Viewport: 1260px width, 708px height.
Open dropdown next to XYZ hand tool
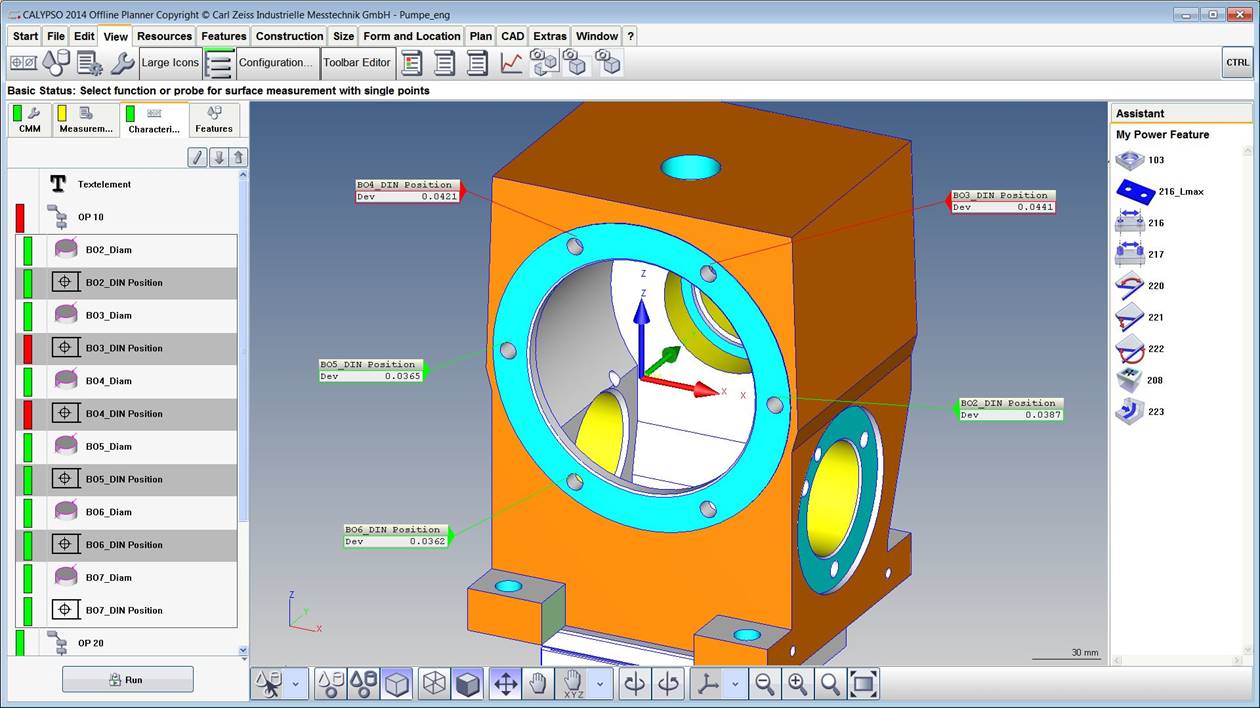coord(600,684)
